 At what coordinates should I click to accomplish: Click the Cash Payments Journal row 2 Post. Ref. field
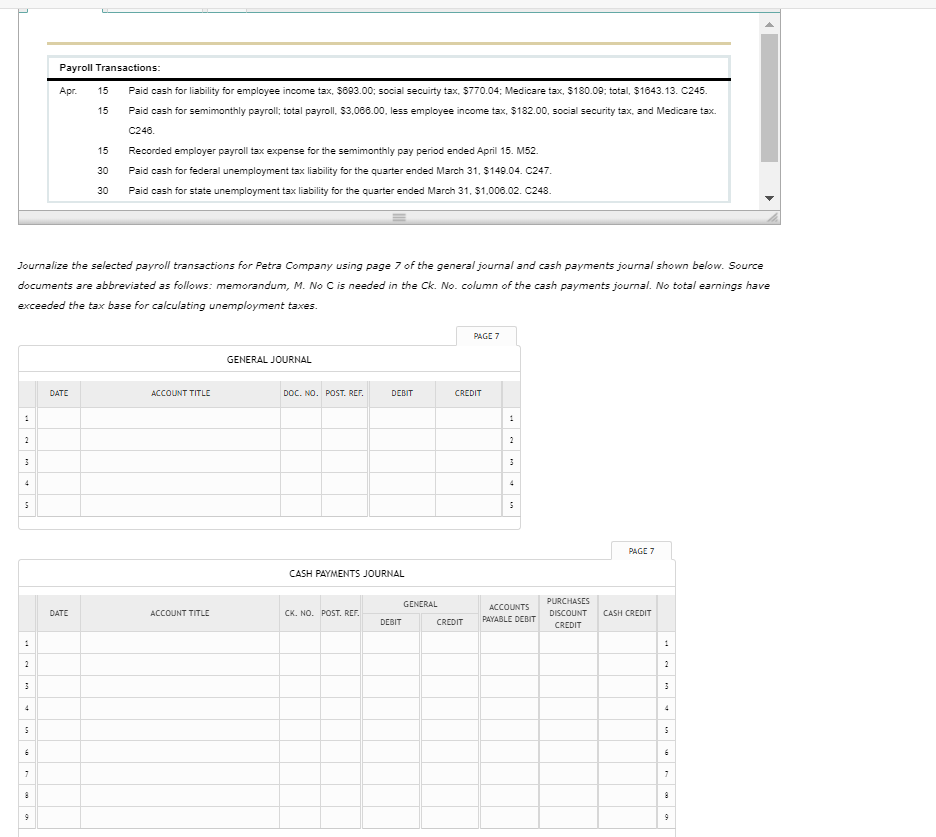tap(340, 664)
